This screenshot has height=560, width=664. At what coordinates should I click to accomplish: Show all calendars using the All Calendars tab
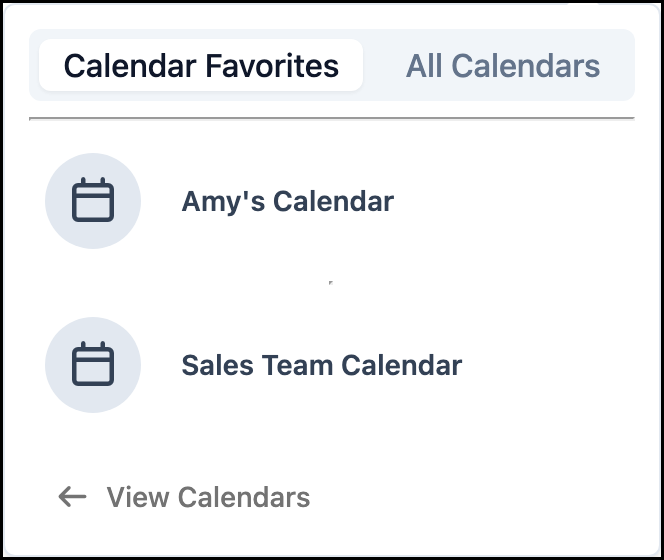point(503,66)
